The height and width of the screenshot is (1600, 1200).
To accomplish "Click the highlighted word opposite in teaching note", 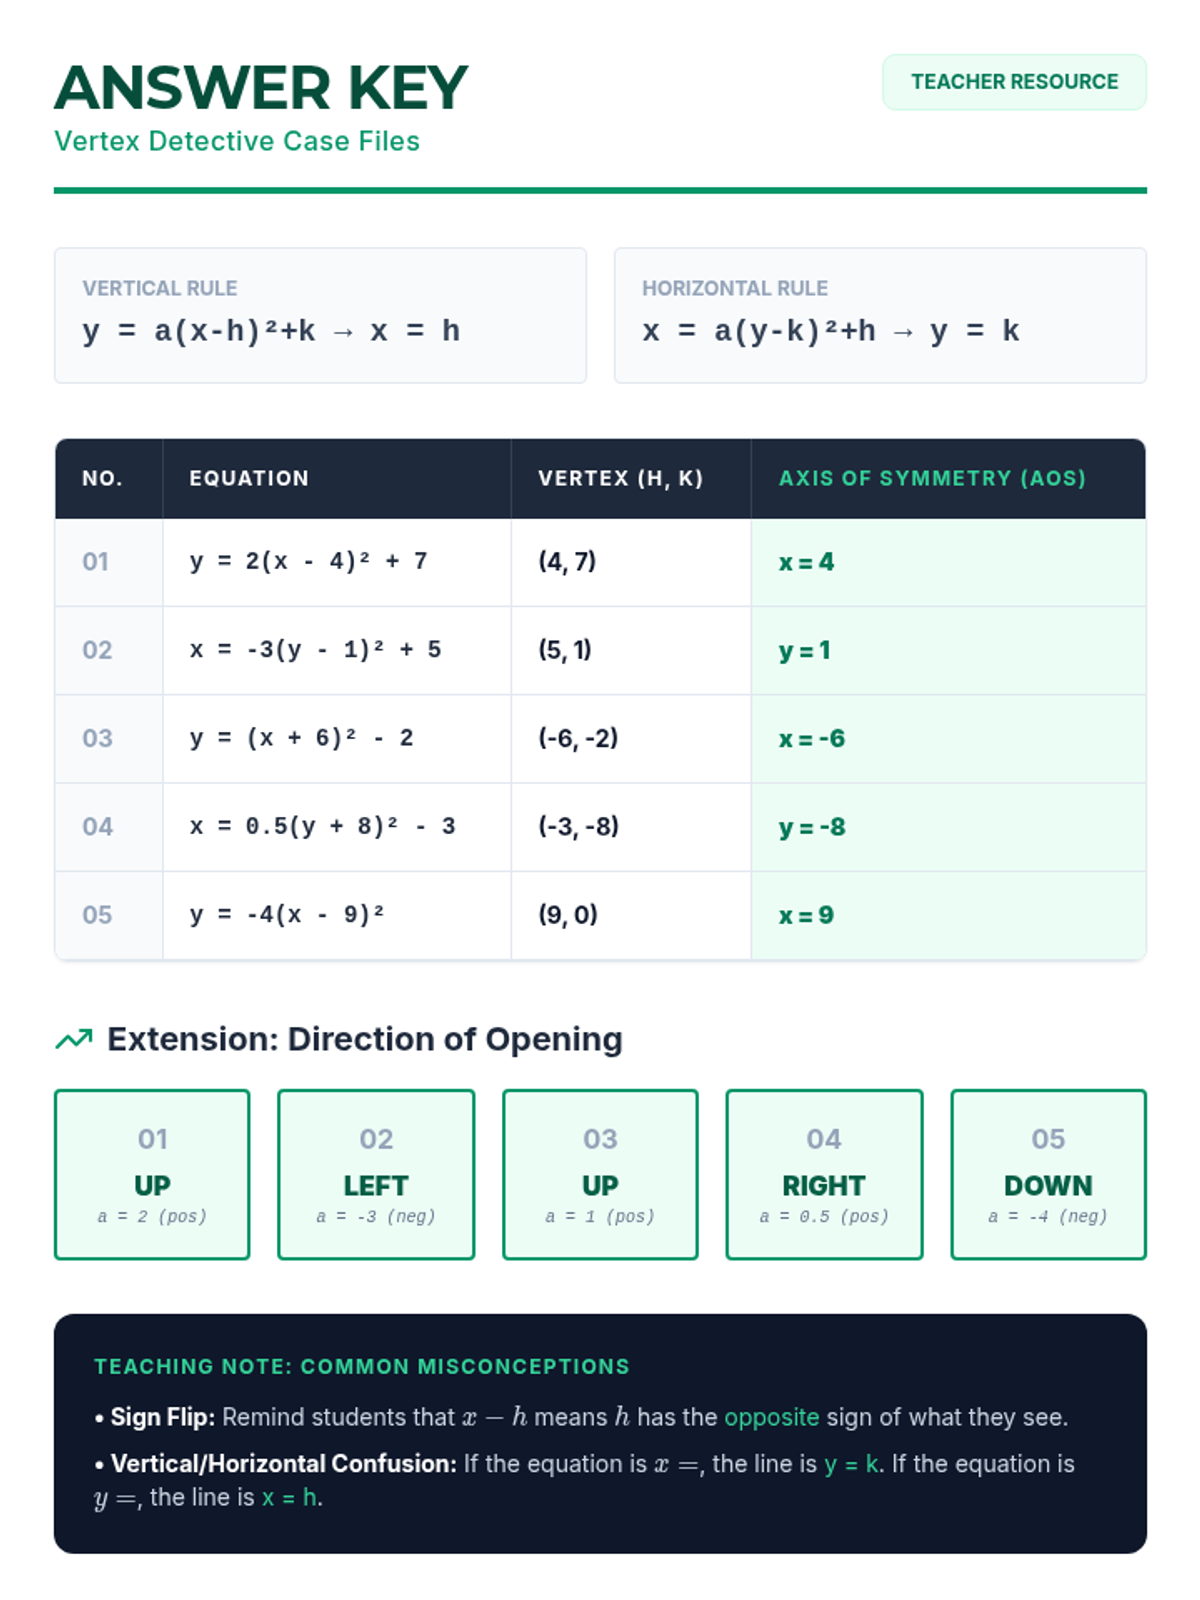I will click(771, 1417).
